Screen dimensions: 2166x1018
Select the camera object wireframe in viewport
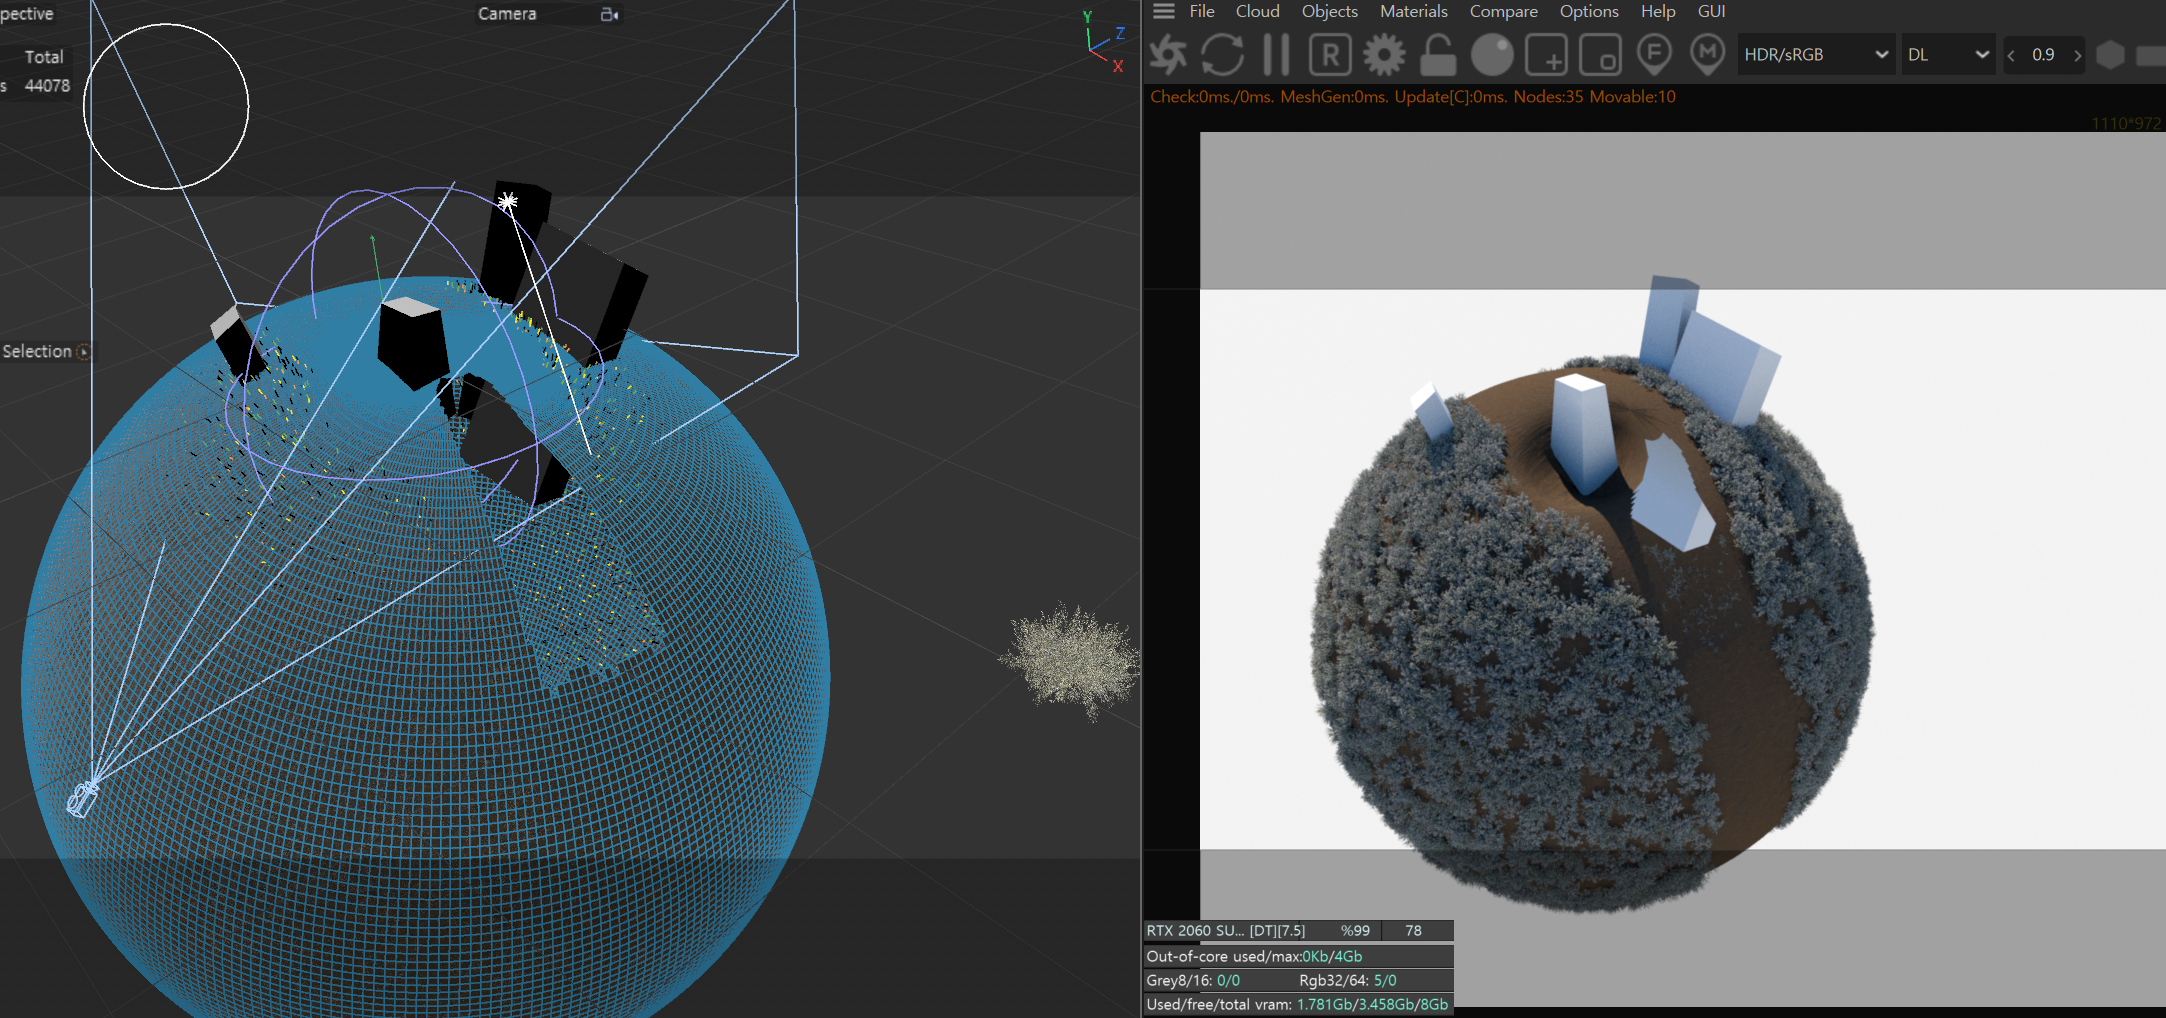[x=82, y=798]
